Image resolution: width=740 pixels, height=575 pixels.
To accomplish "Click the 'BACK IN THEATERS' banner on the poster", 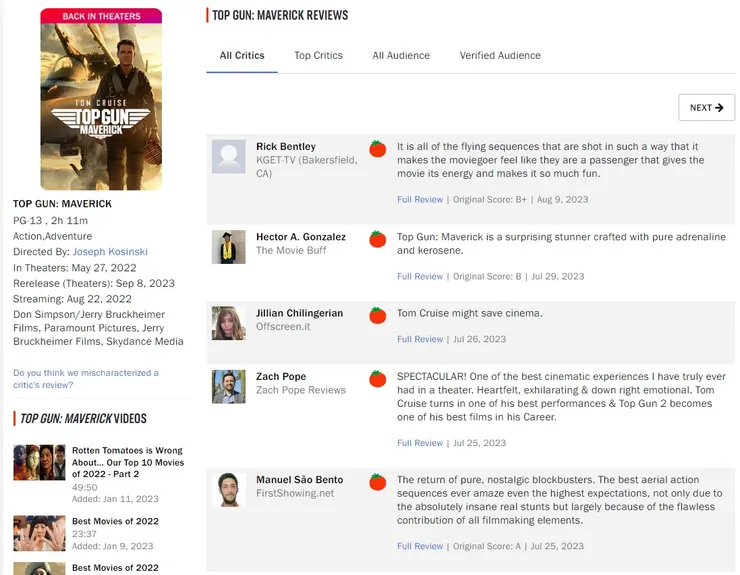I will tap(101, 16).
